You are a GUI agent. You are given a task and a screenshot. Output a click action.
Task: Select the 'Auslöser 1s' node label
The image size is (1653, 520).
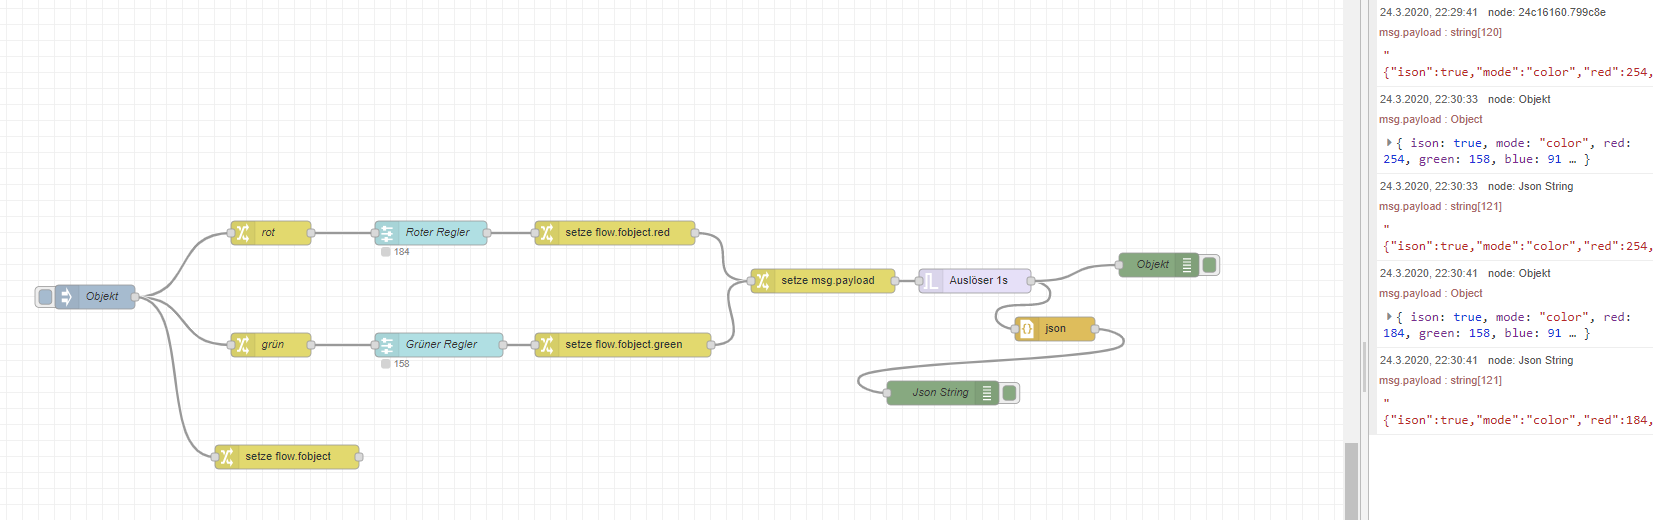pyautogui.click(x=978, y=281)
